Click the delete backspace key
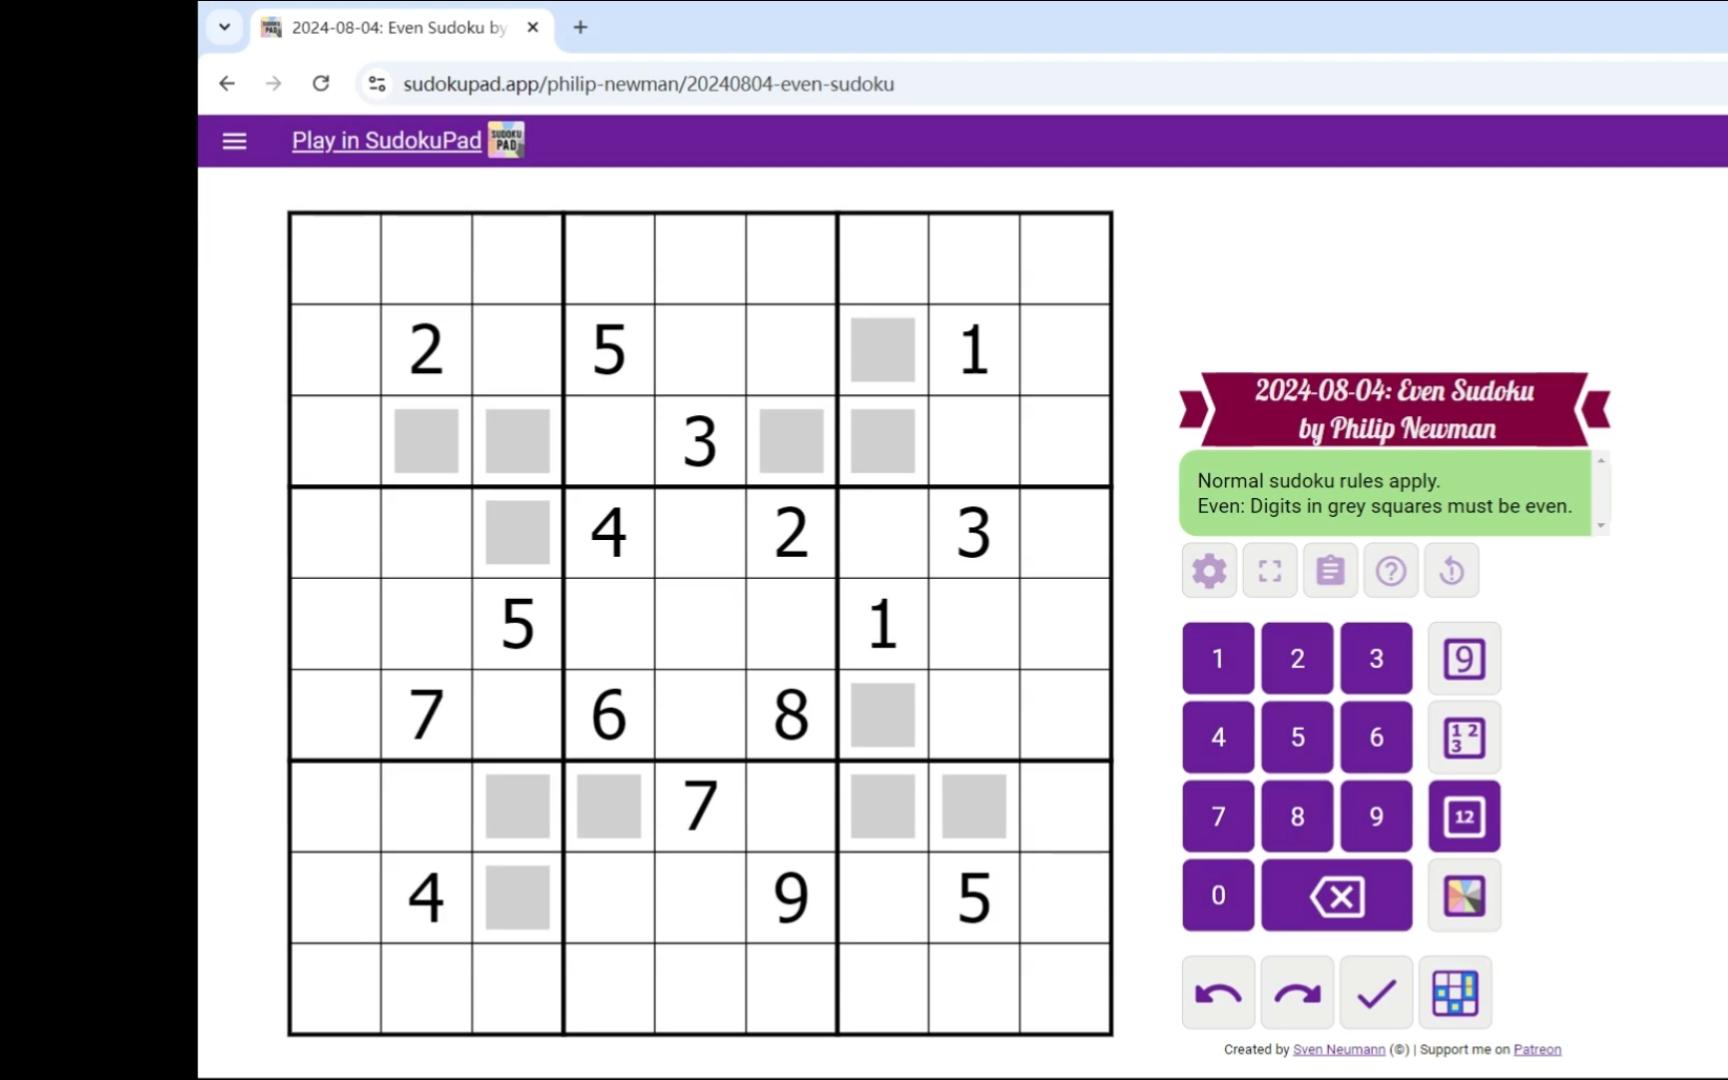Screen dimensions: 1728x1080 1337,896
